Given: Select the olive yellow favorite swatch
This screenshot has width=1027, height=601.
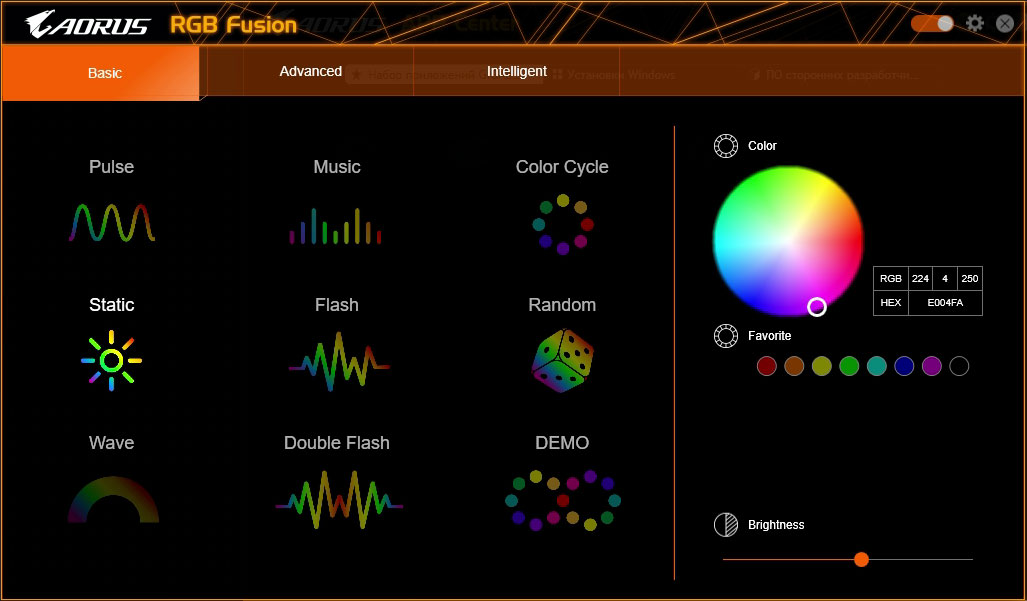Looking at the screenshot, I should [821, 366].
